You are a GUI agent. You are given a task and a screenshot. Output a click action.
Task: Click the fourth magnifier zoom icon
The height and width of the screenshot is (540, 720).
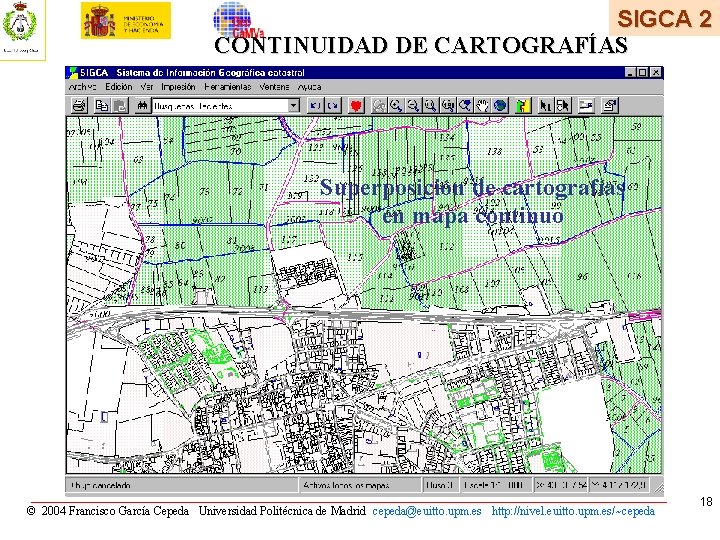[448, 106]
